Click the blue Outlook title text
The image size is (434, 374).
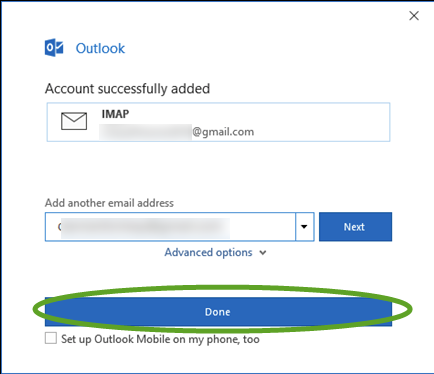pyautogui.click(x=100, y=48)
